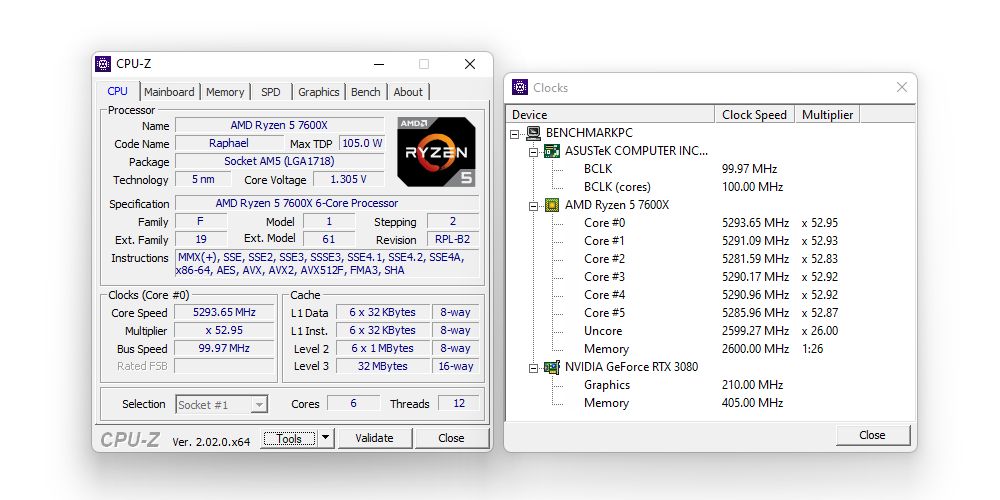The height and width of the screenshot is (500, 1000).
Task: Click the Cores value 6
Action: 353,404
